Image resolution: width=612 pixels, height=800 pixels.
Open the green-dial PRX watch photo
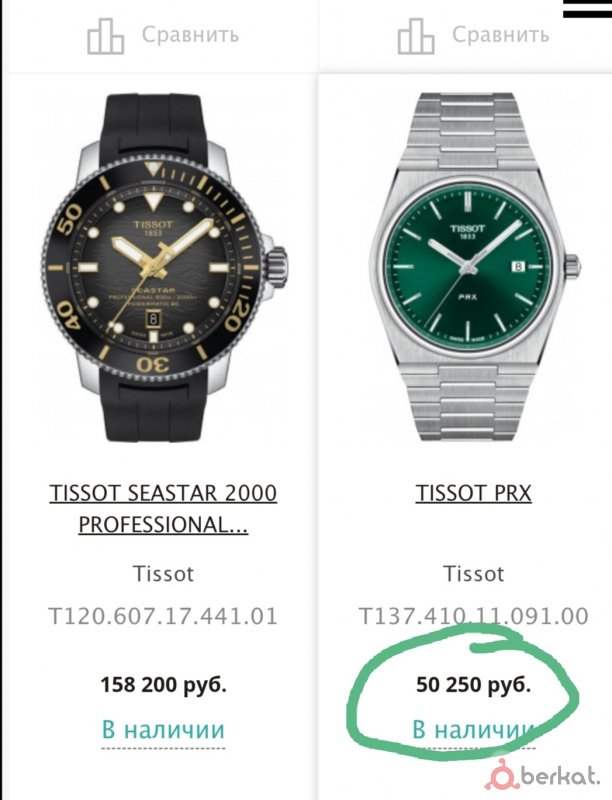(x=474, y=265)
